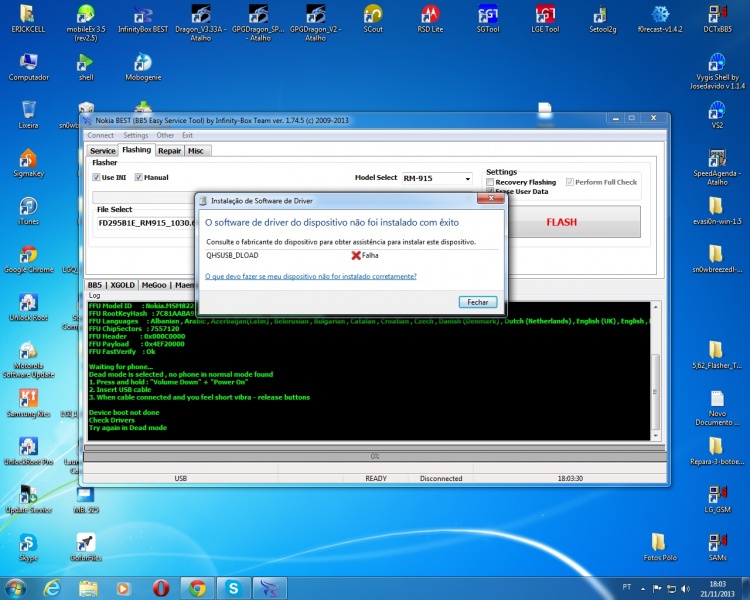Screen dimensions: 750x600
Task: Open the Windows Start menu
Action: 15,588
